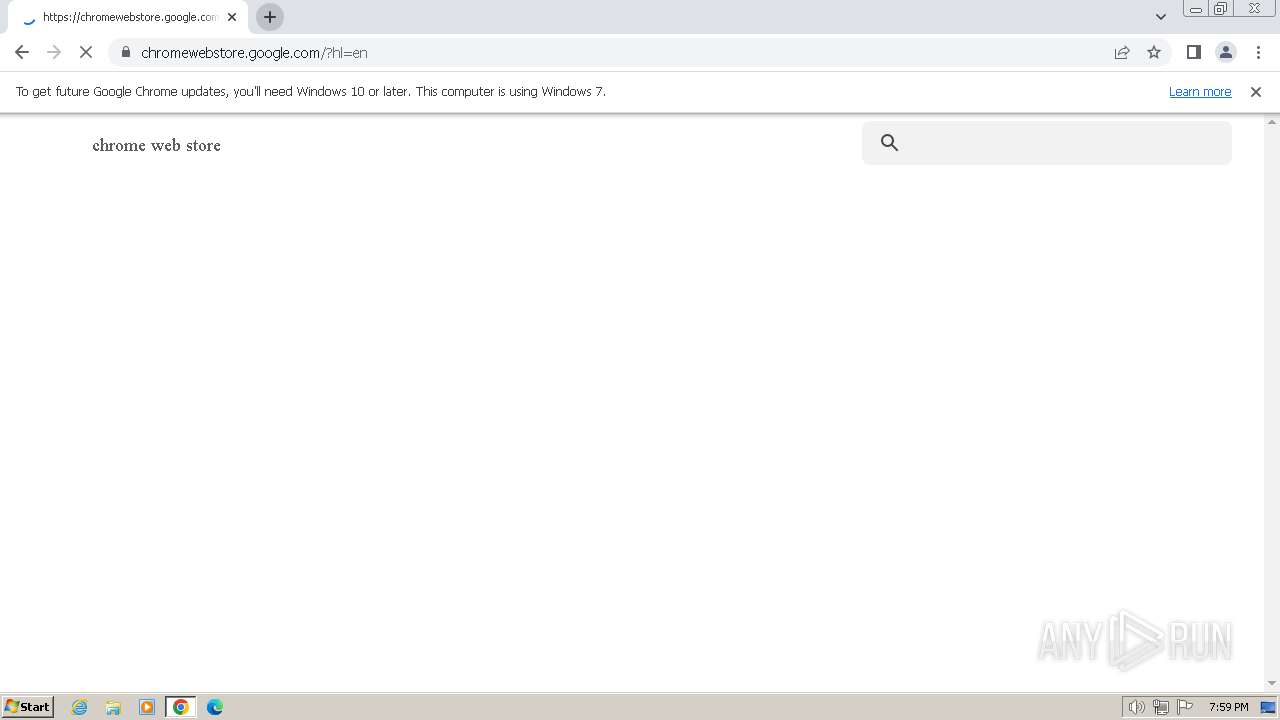Screen dimensions: 1280x720
Task: View site information via padlock icon
Action: tap(125, 52)
